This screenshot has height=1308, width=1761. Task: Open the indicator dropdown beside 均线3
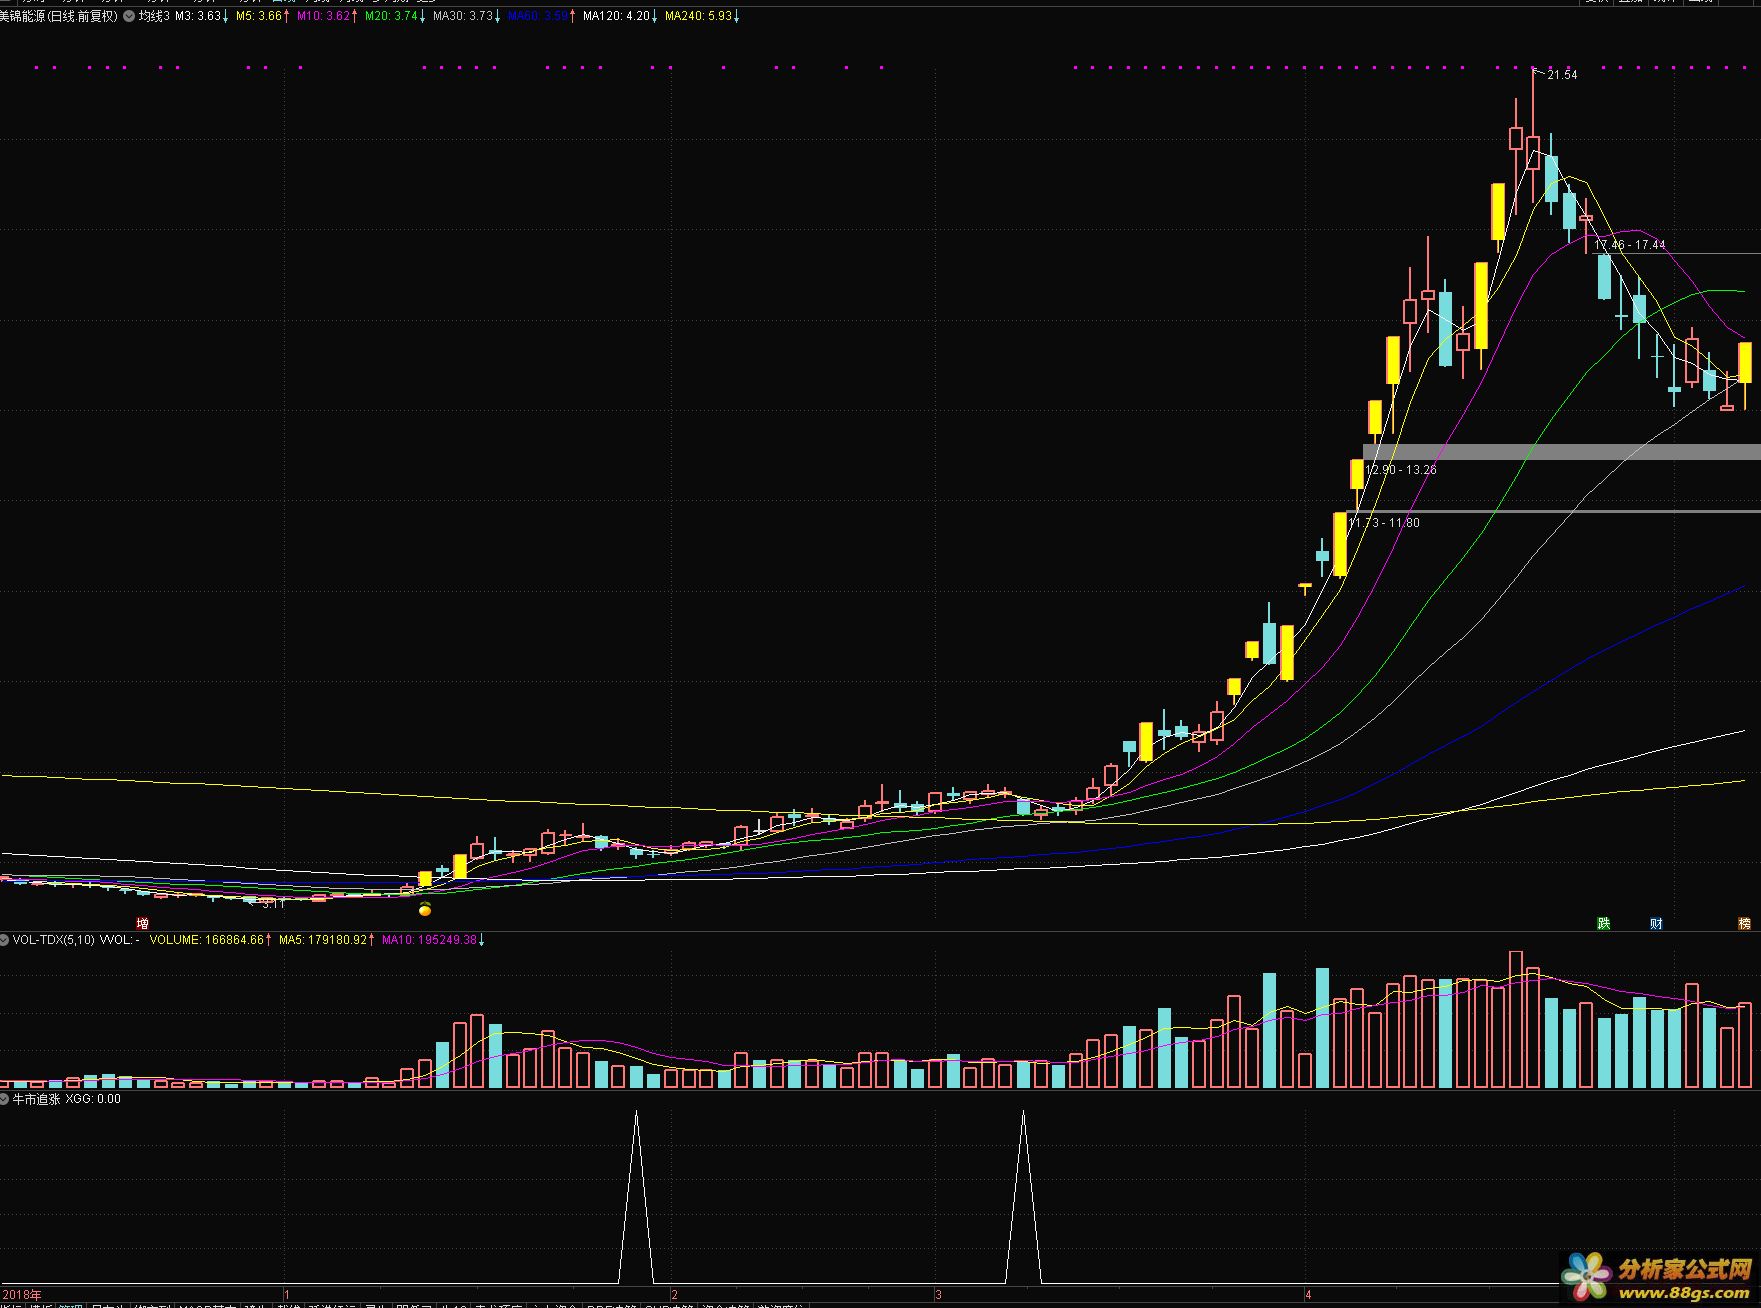[130, 16]
